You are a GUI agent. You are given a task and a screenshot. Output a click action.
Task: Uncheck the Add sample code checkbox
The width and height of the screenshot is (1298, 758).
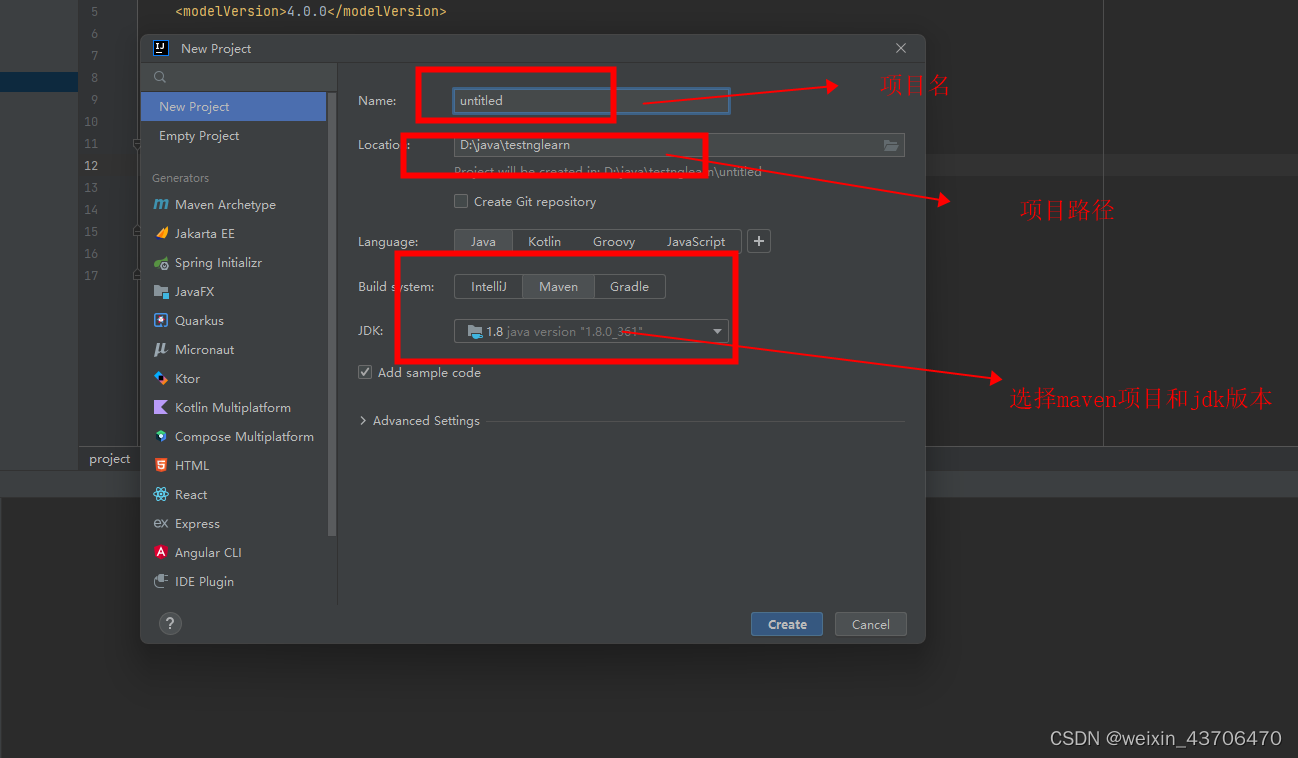click(365, 372)
